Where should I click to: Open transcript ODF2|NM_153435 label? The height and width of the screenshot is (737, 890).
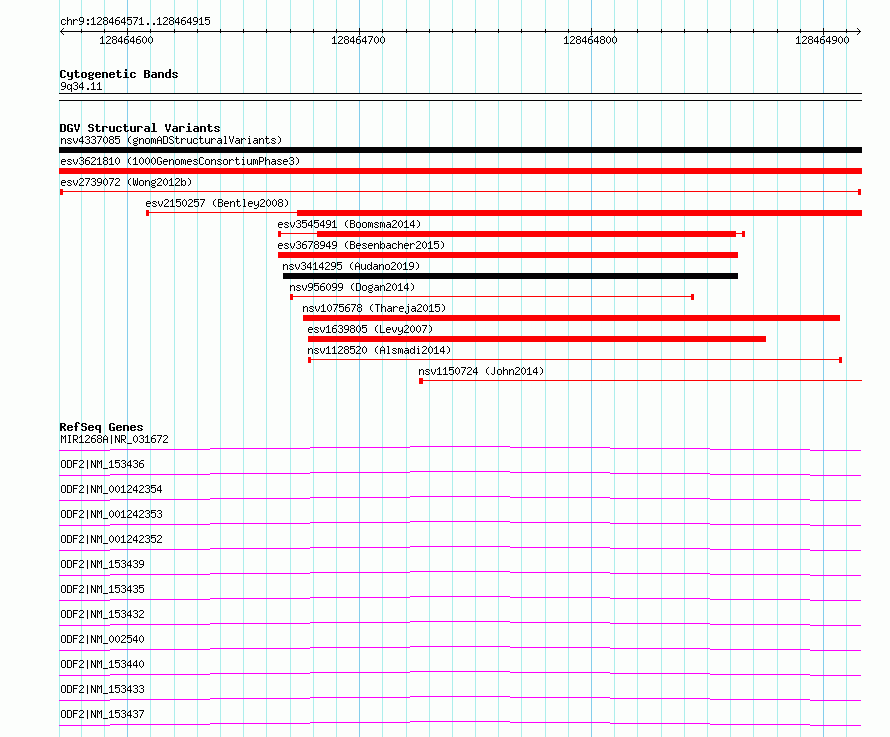[102, 589]
